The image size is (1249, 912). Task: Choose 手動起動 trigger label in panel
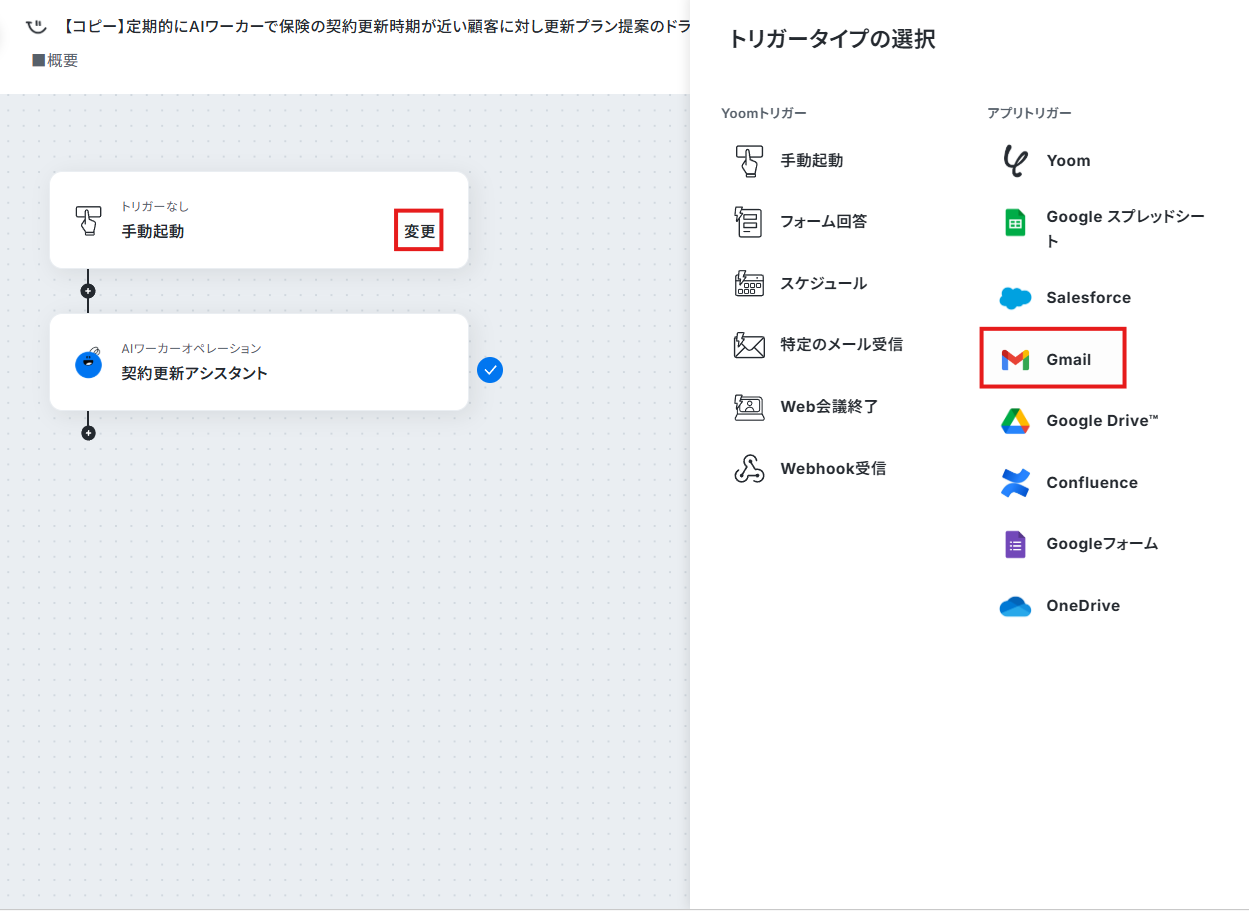coord(811,160)
